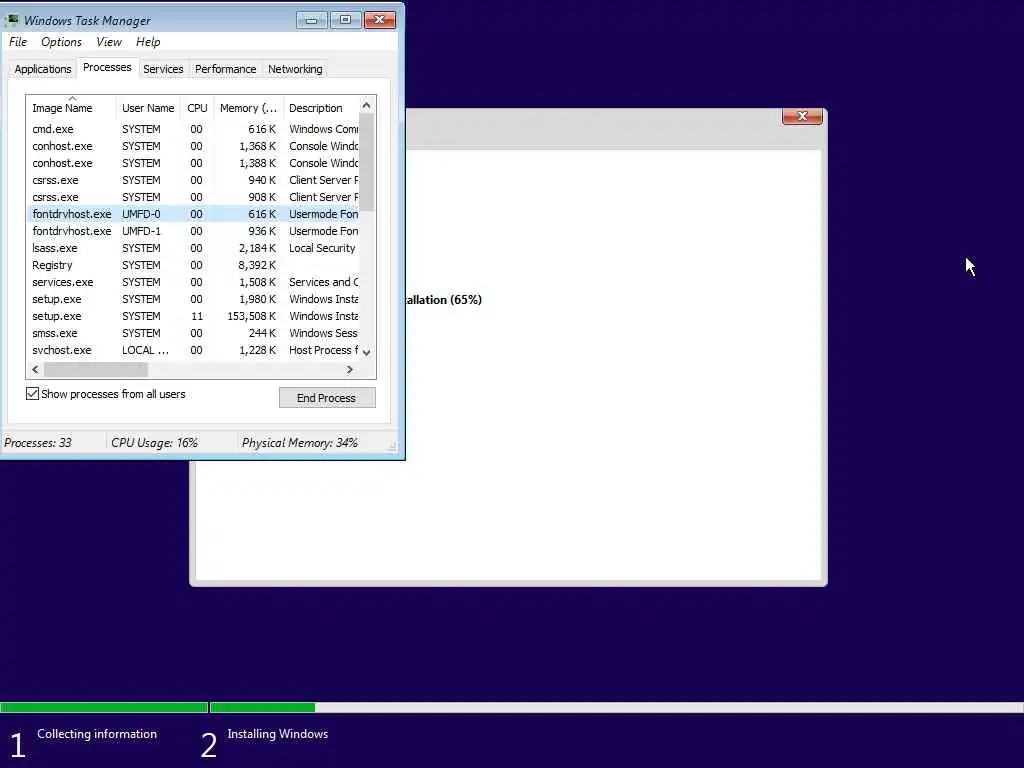The image size is (1024, 768).
Task: Sort processes by Image Name column
Action: coord(71,108)
